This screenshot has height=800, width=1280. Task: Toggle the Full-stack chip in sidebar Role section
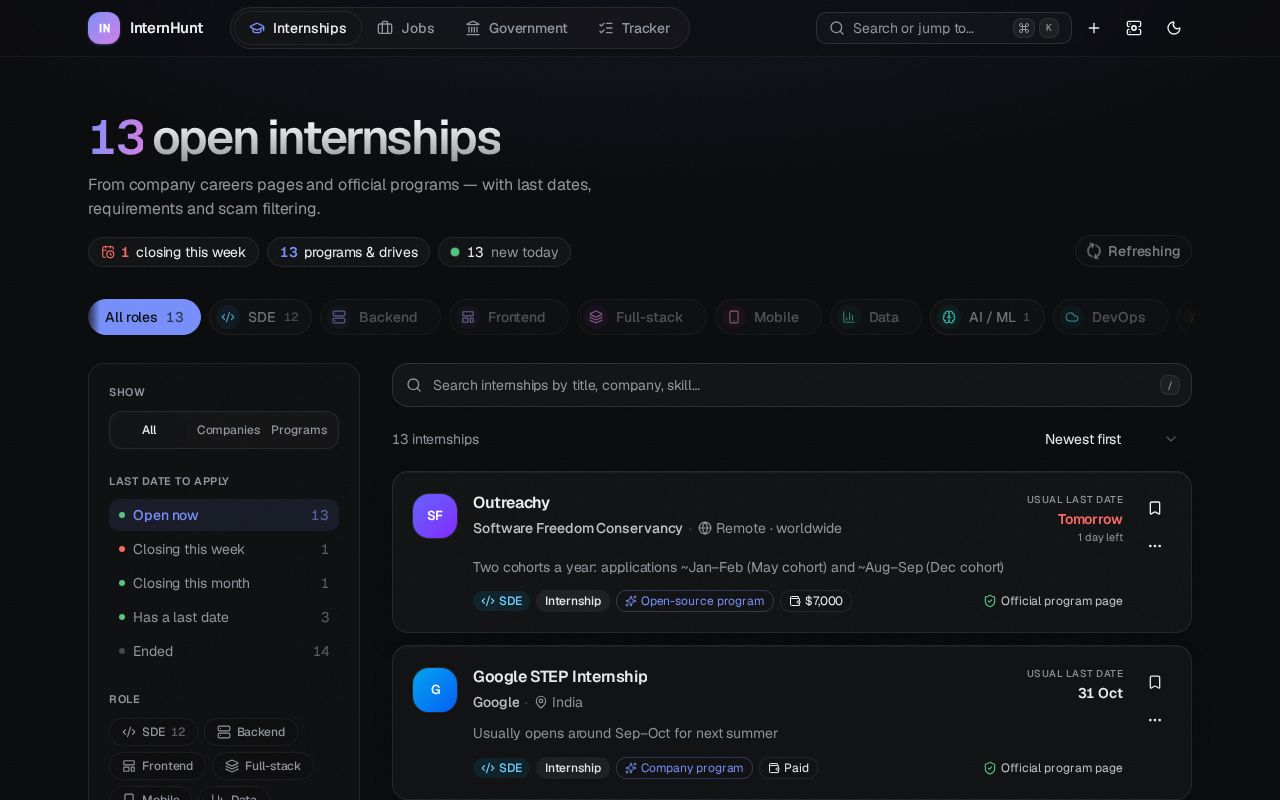(x=263, y=766)
